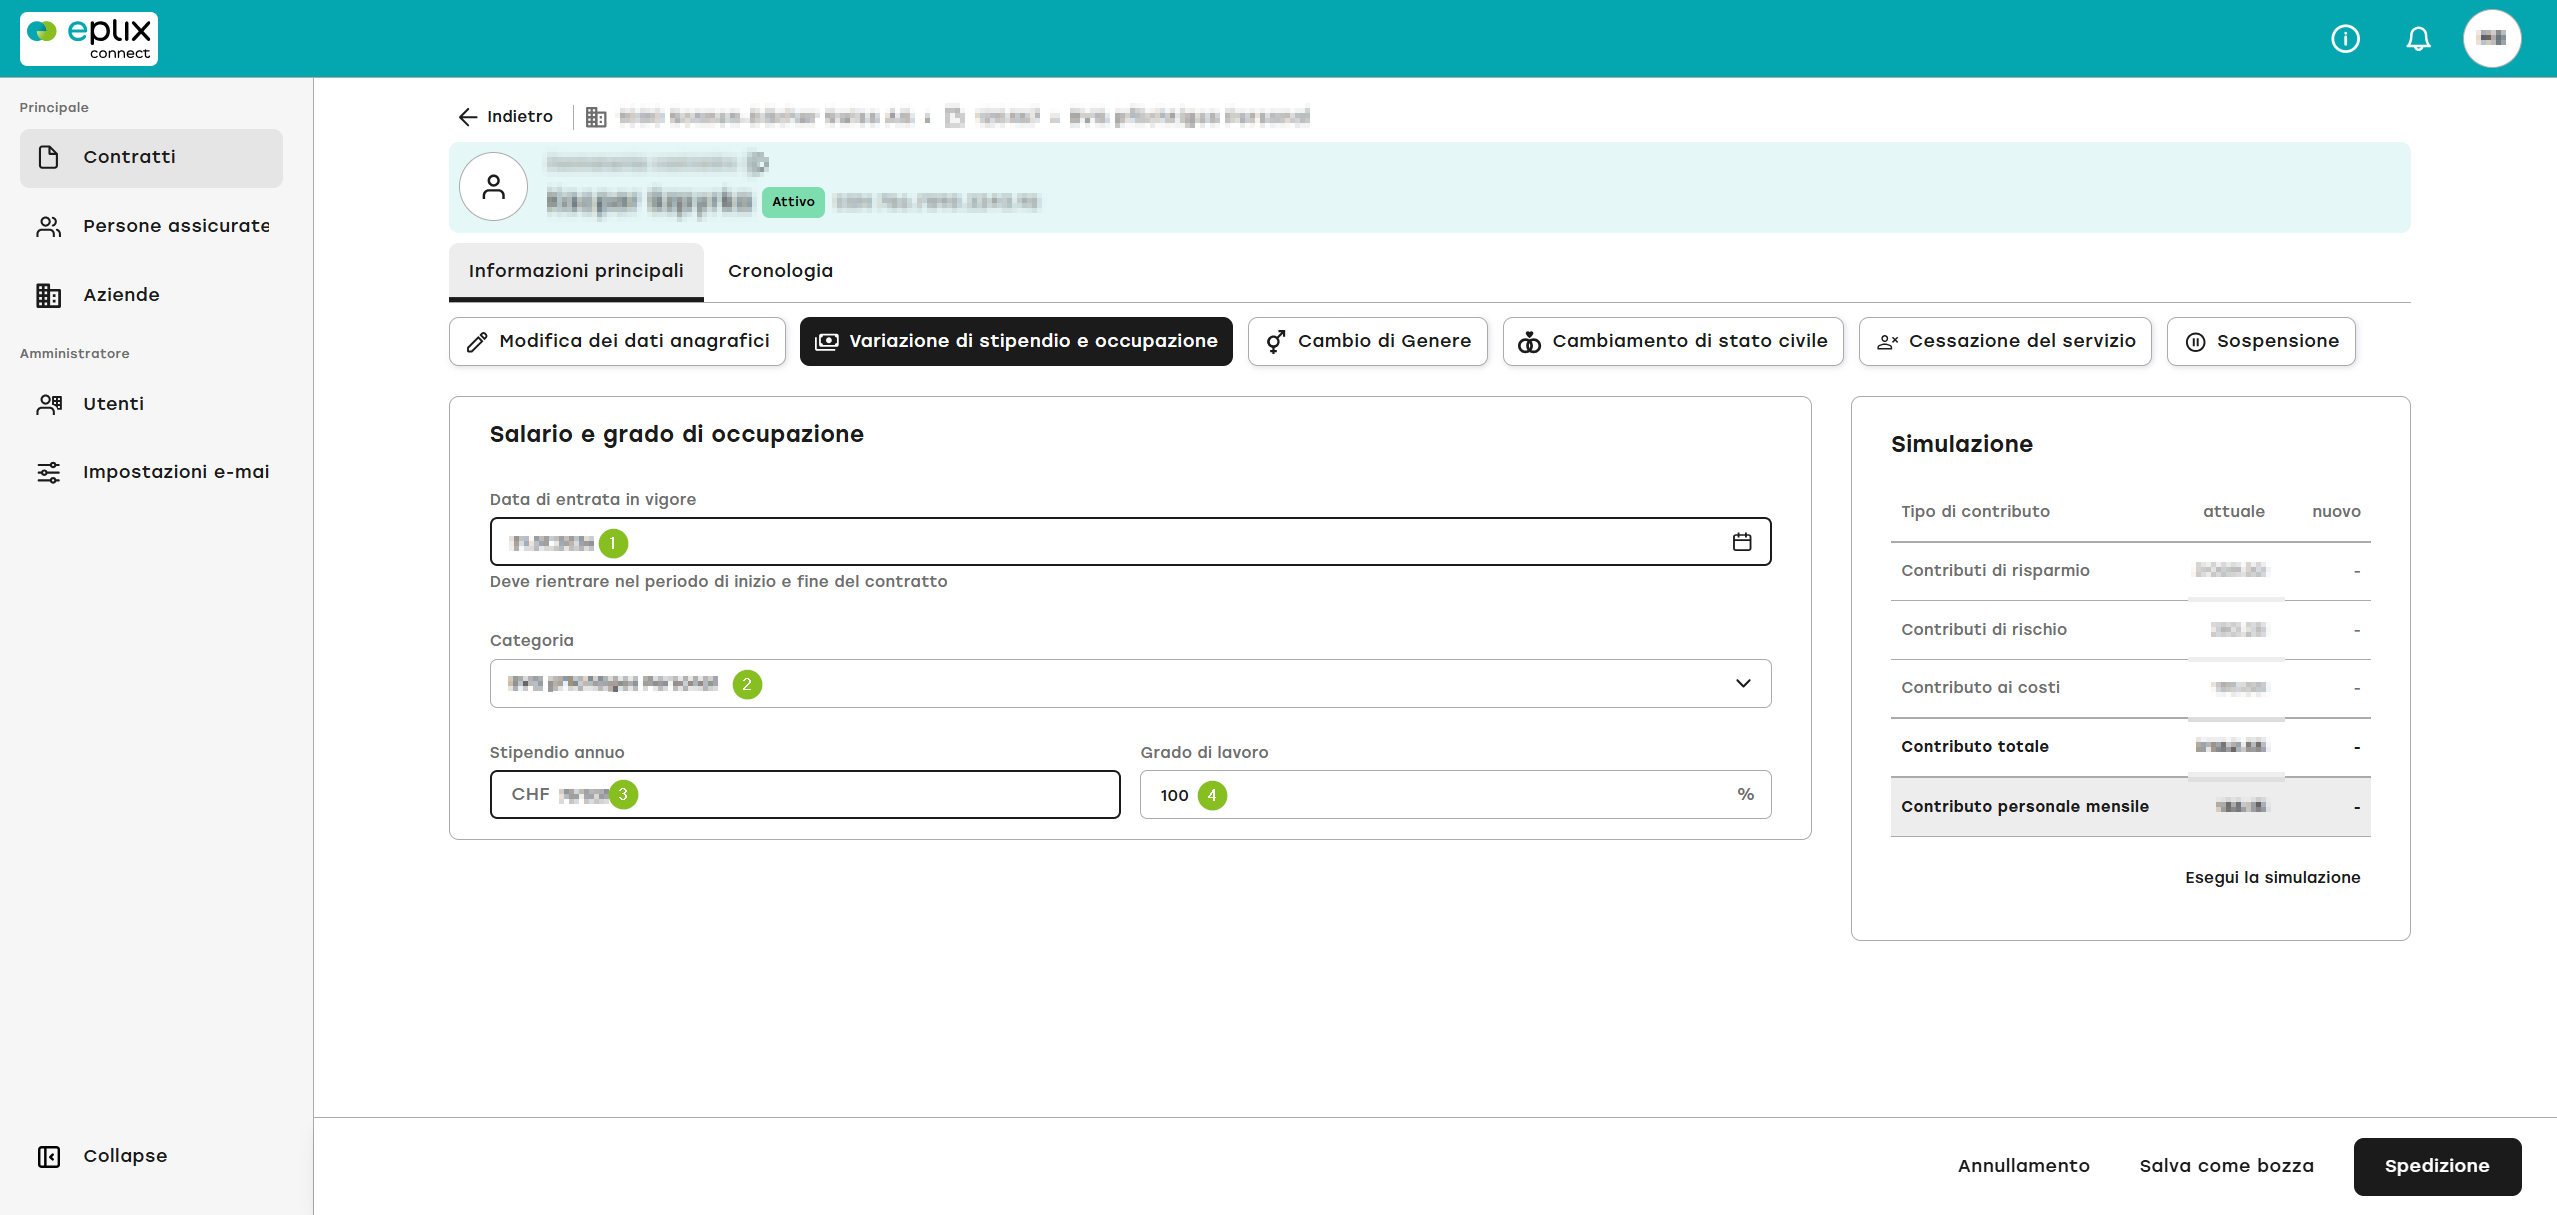2557x1215 pixels.
Task: Open Contratti in sidebar
Action: tap(151, 157)
